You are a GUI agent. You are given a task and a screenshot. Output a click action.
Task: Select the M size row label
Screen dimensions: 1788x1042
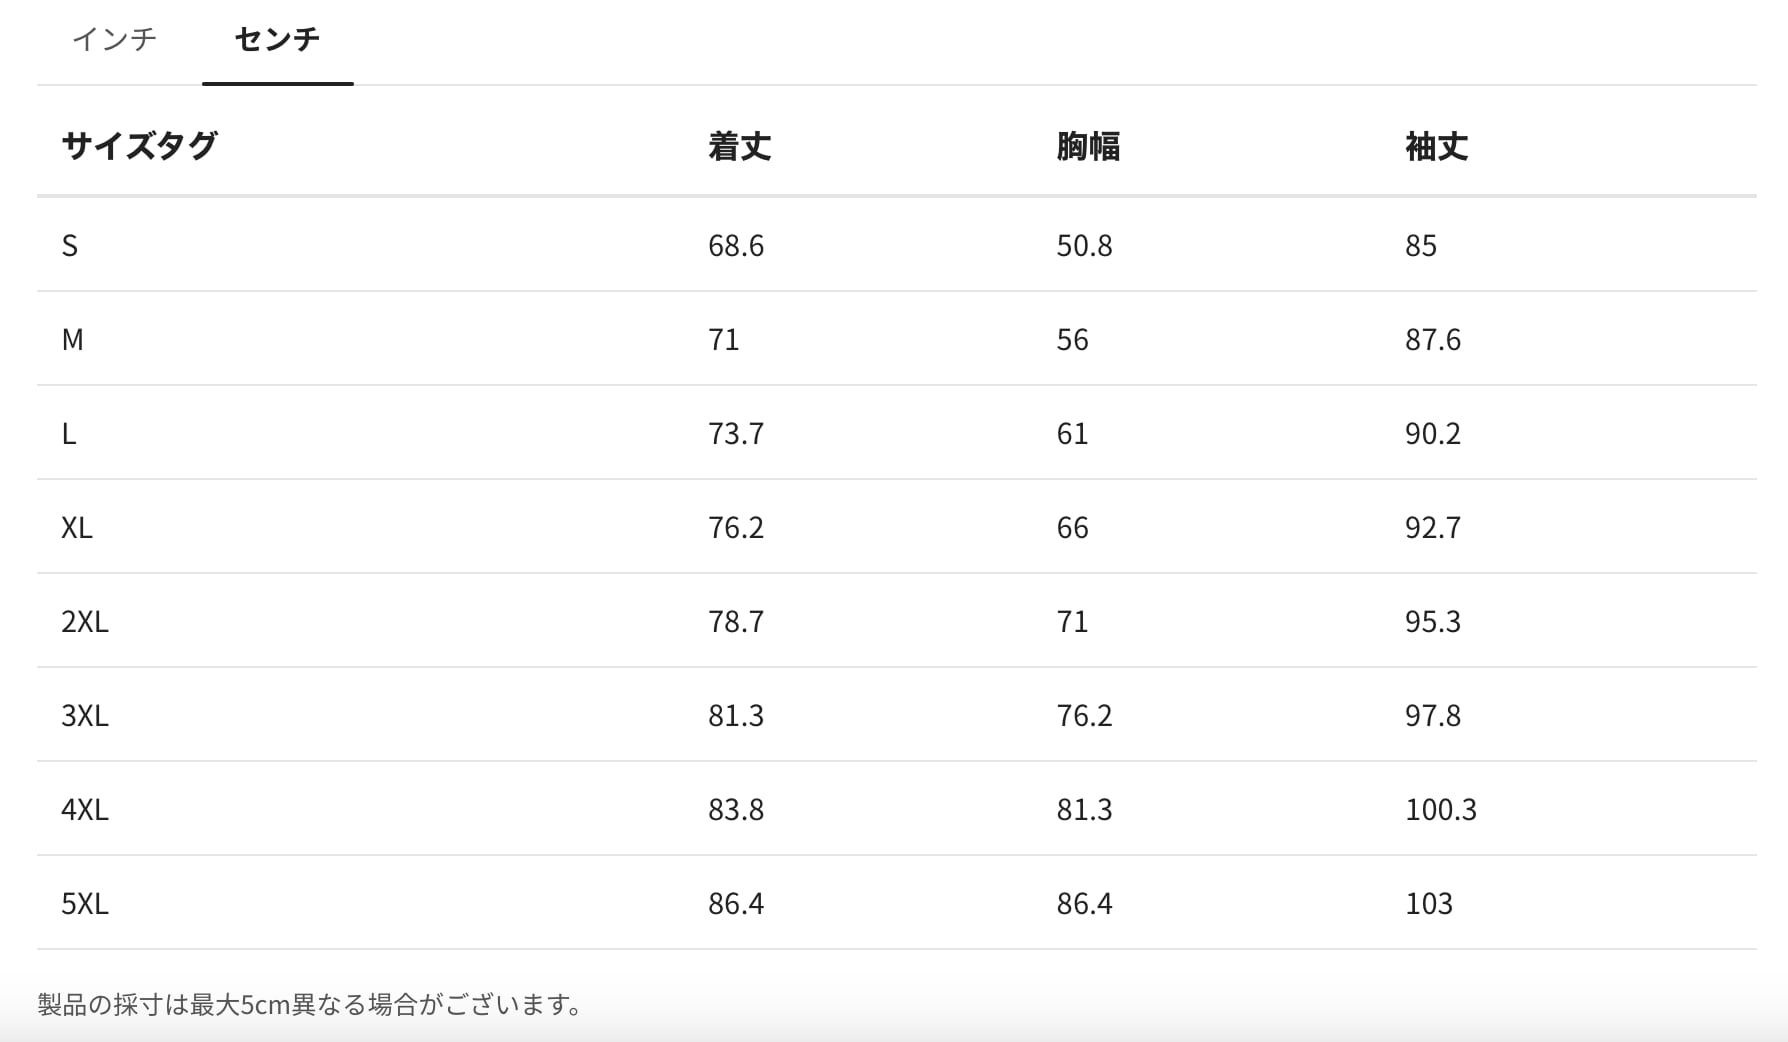[x=72, y=340]
